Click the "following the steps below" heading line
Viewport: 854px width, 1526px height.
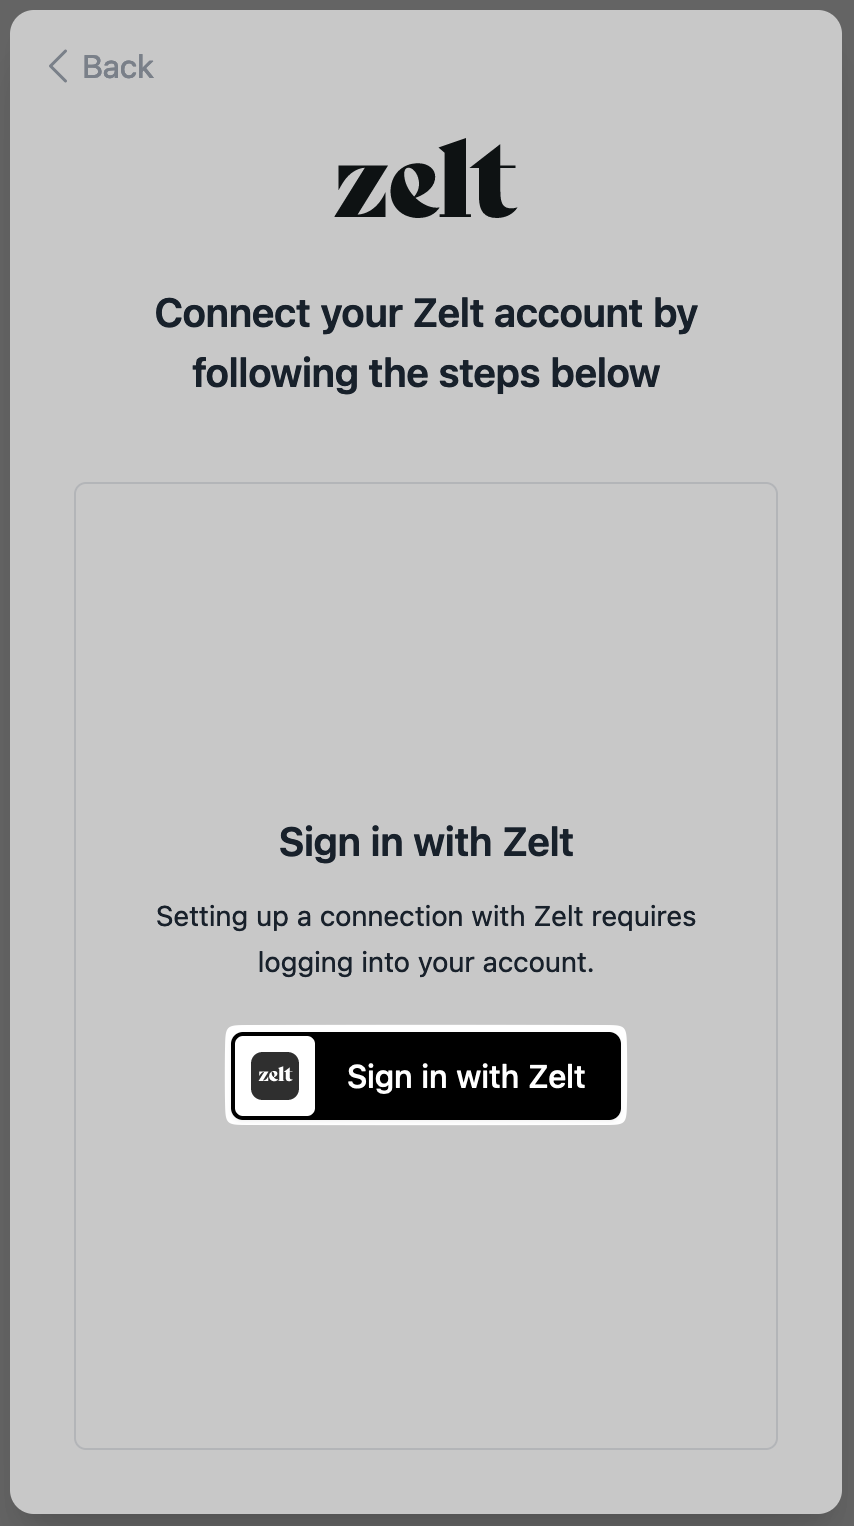[x=426, y=373]
